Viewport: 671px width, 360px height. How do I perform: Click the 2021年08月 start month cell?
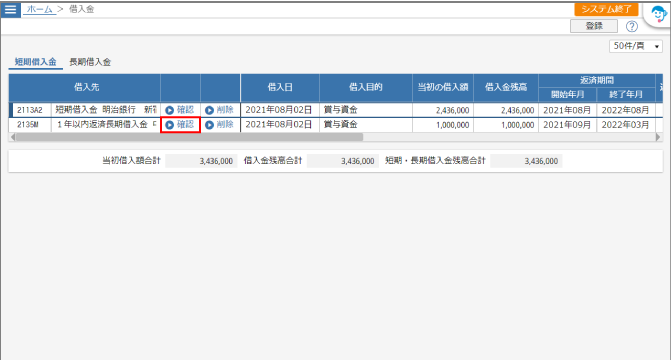point(567,110)
